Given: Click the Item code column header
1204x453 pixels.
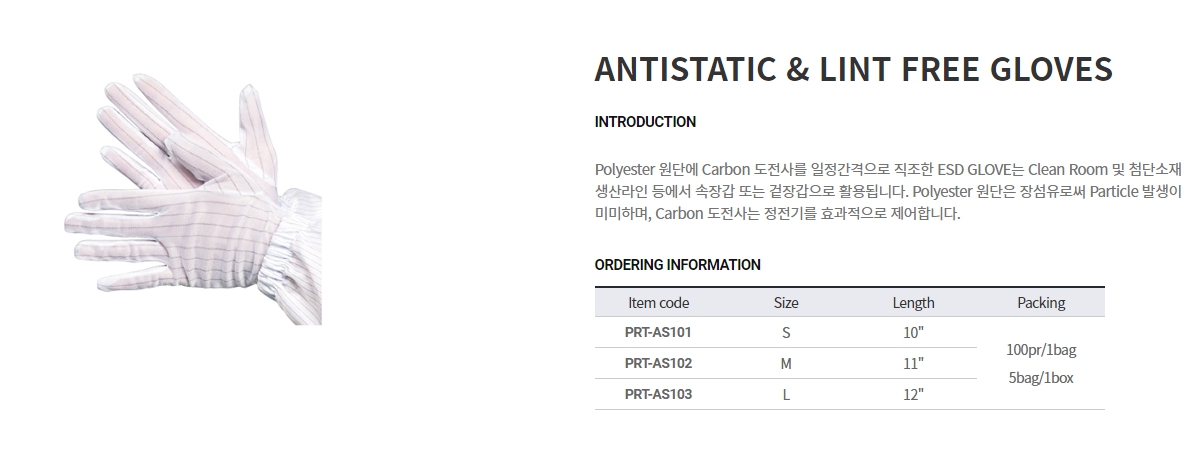Looking at the screenshot, I should point(658,303).
